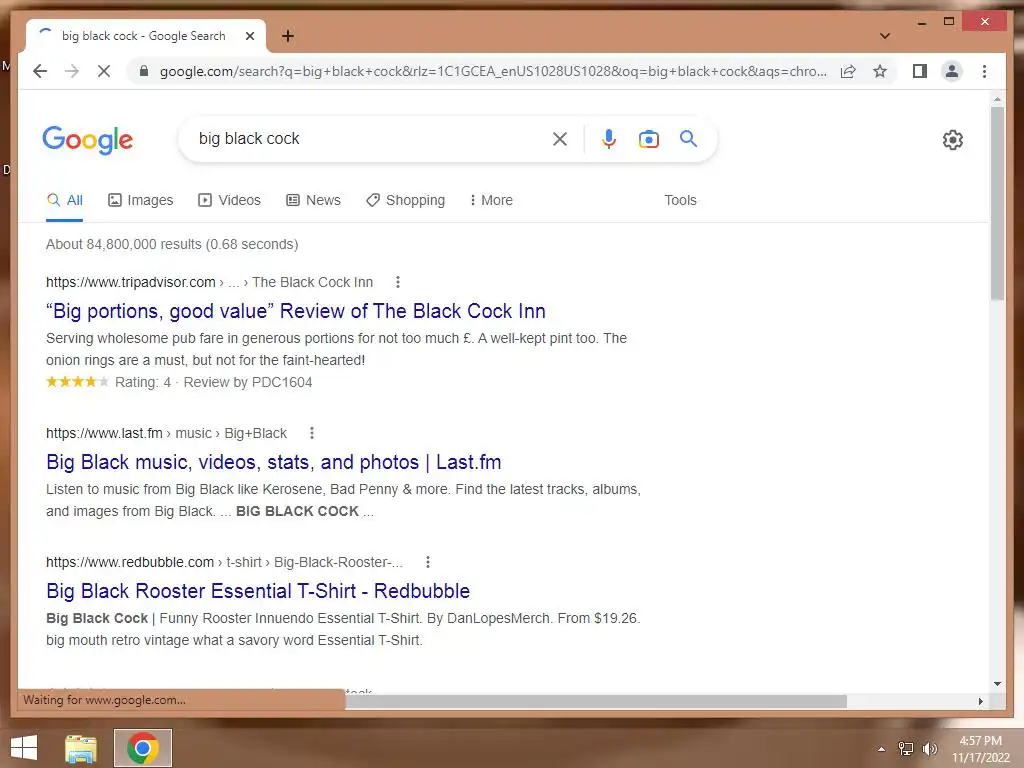This screenshot has width=1024, height=768.
Task: Click the browser back arrow
Action: (40, 71)
